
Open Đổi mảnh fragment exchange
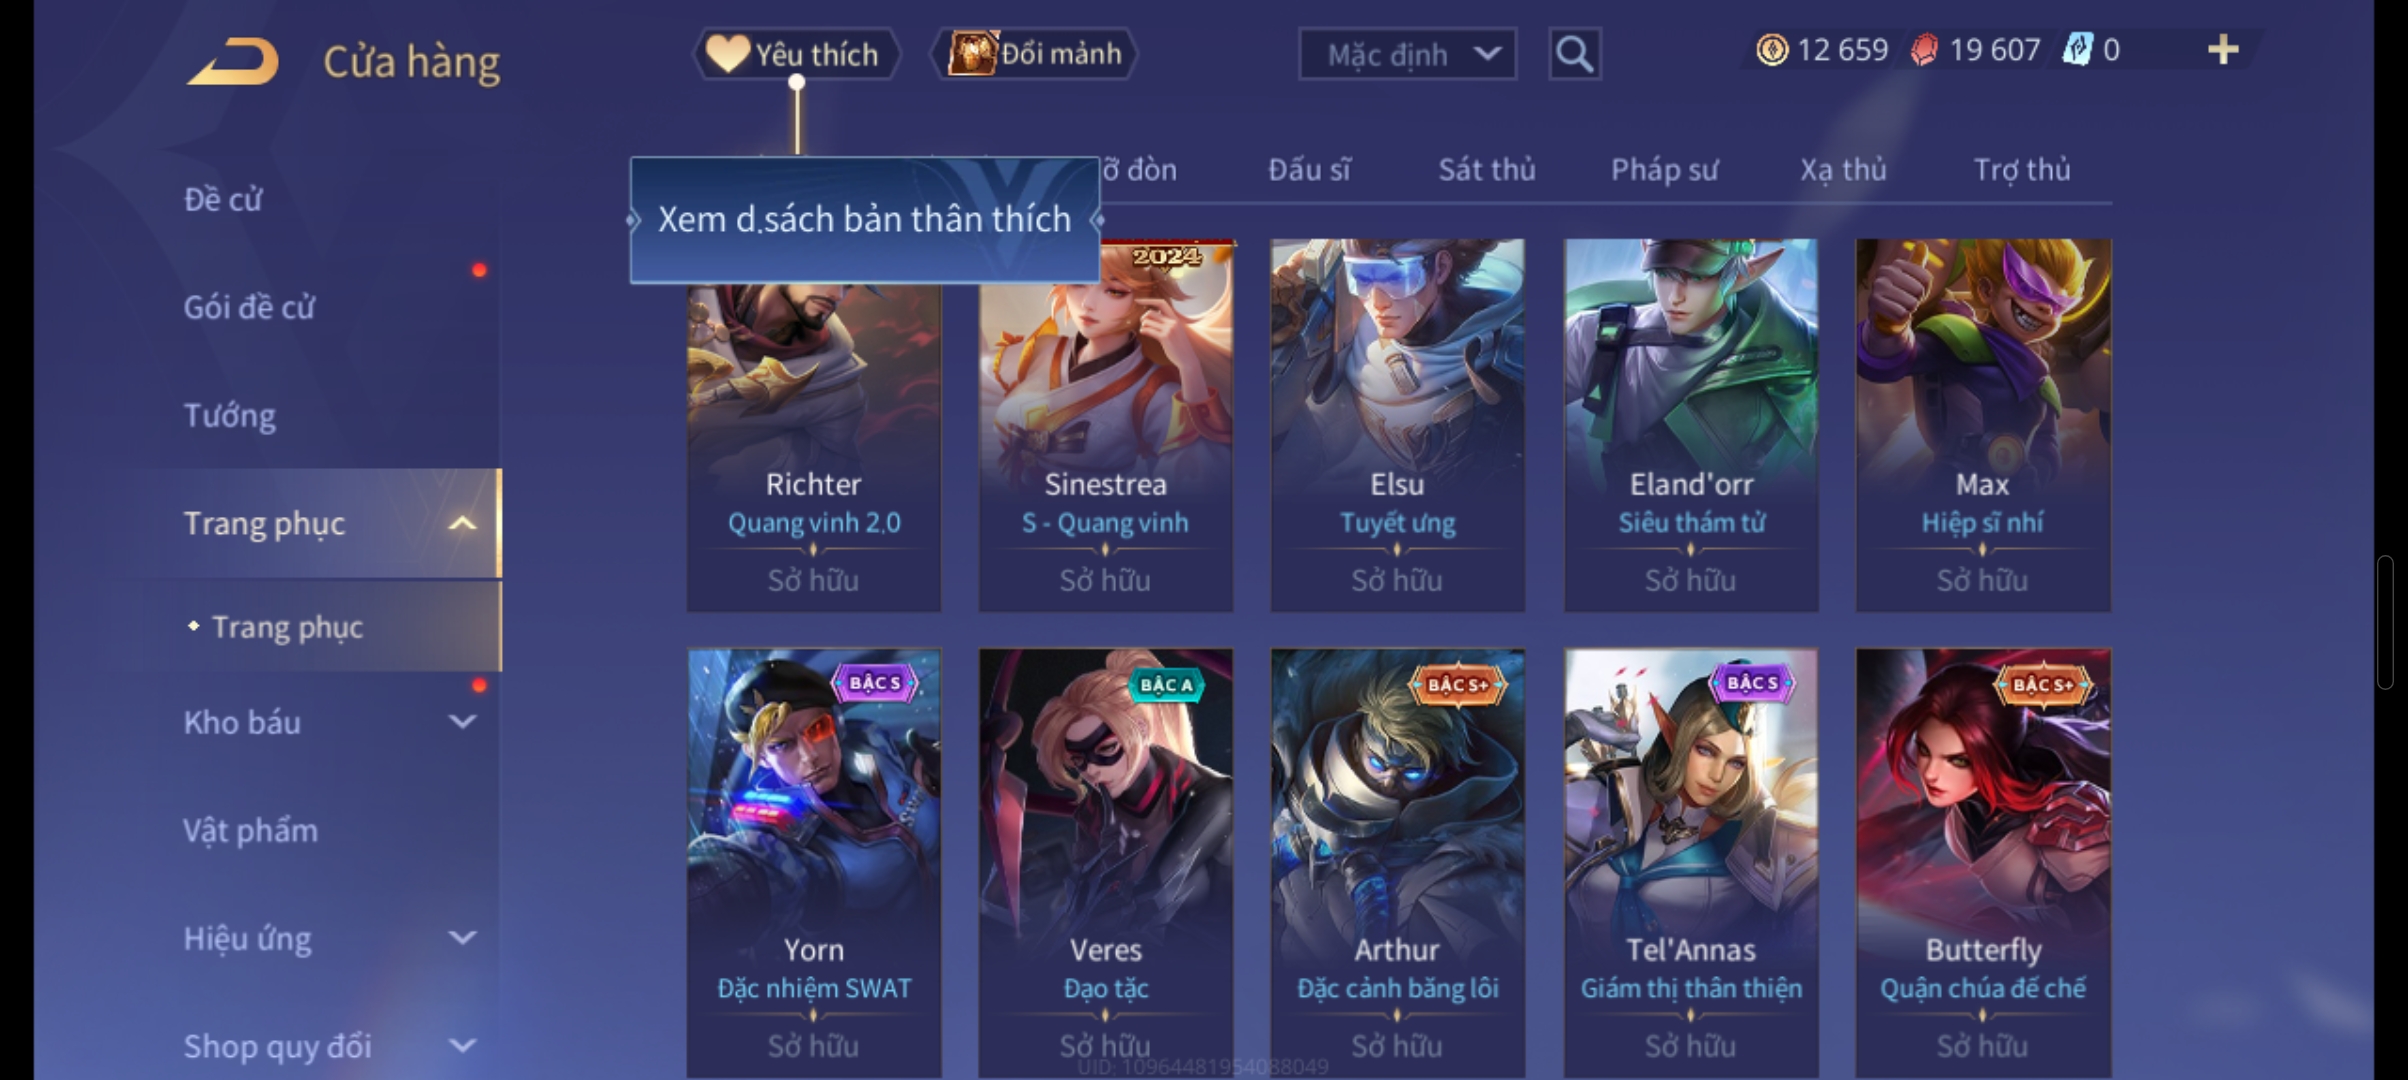coord(1035,53)
